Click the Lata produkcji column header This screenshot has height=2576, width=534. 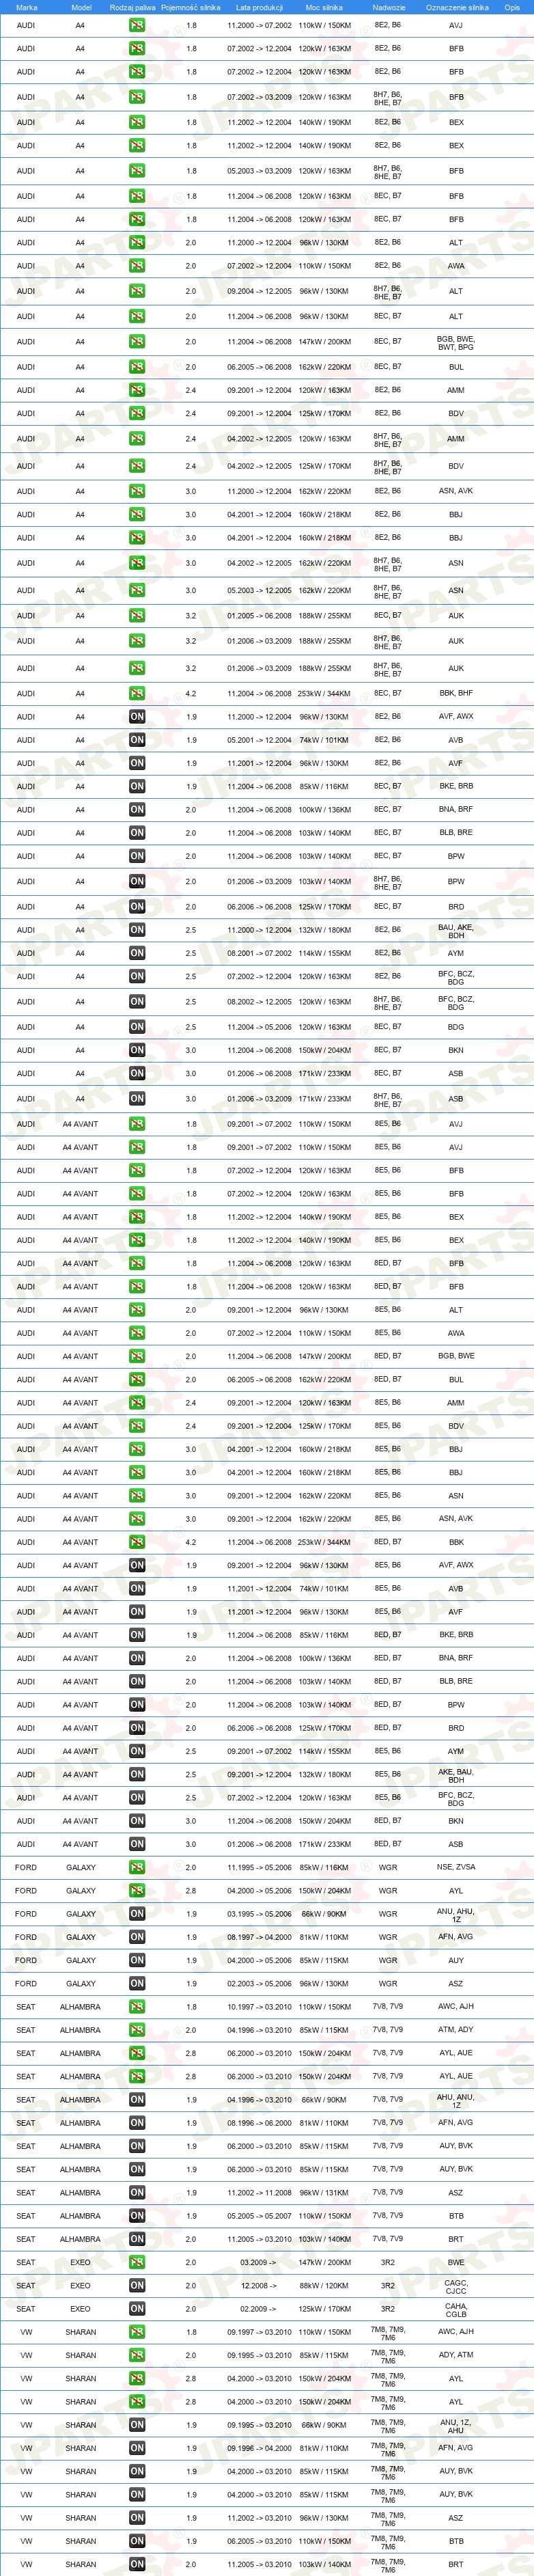[x=259, y=7]
